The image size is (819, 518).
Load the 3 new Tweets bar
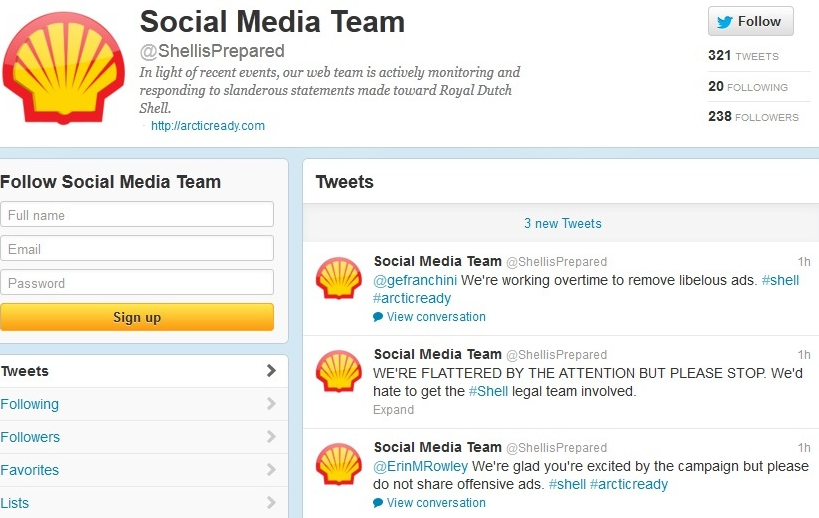point(562,223)
